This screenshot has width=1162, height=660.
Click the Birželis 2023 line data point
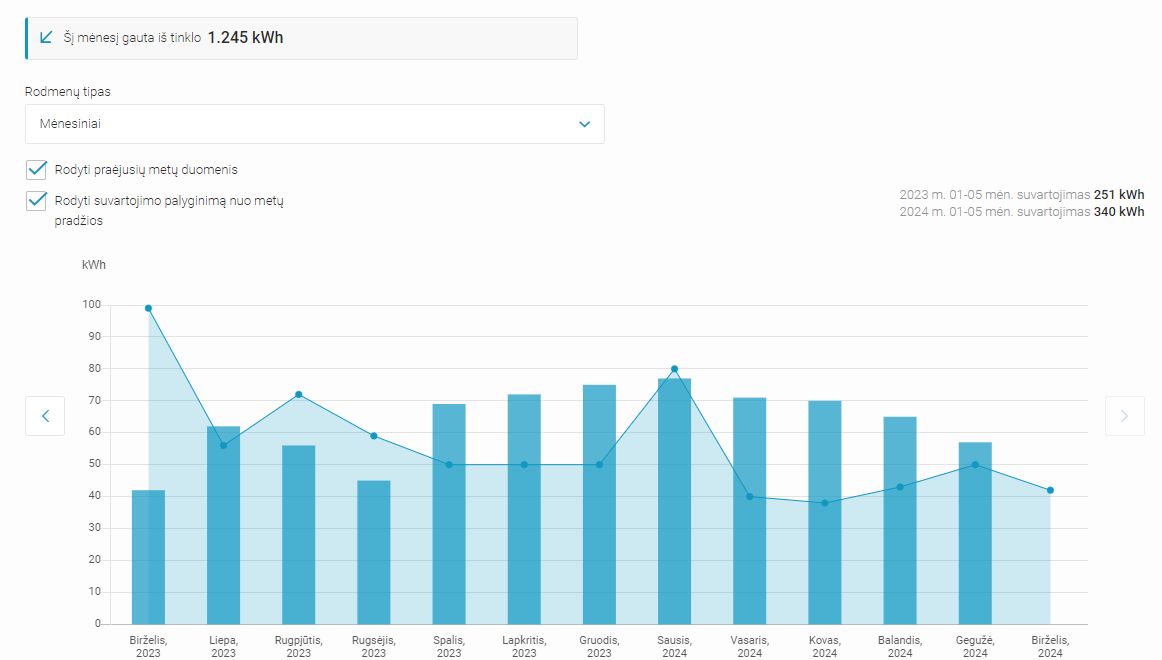point(148,308)
